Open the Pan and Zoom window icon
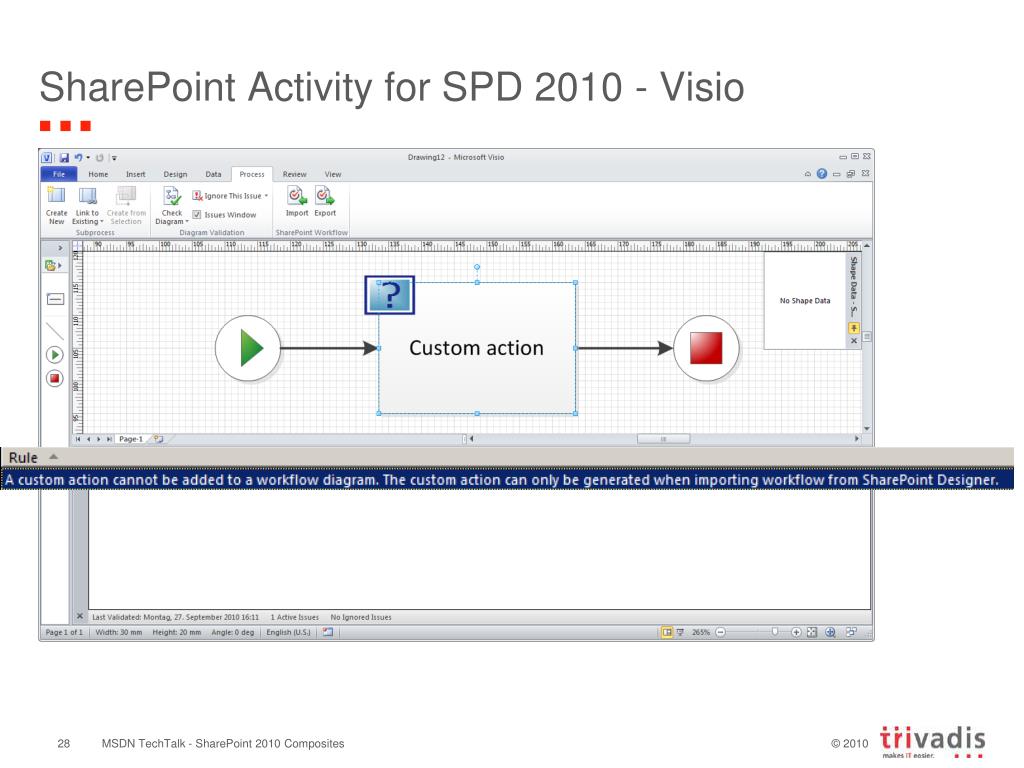 point(831,632)
